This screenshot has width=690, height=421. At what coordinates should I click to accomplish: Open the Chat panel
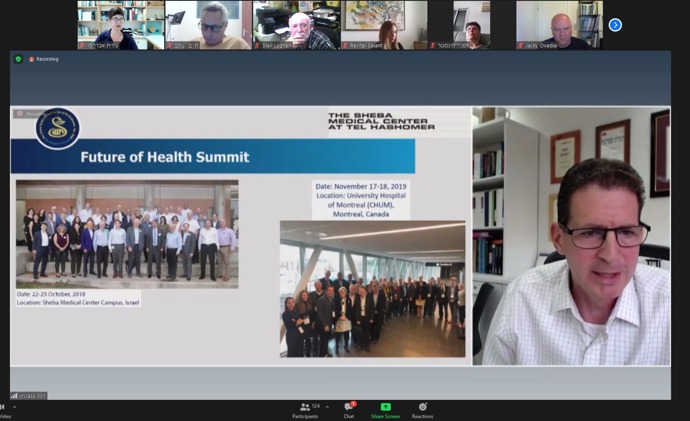click(349, 409)
